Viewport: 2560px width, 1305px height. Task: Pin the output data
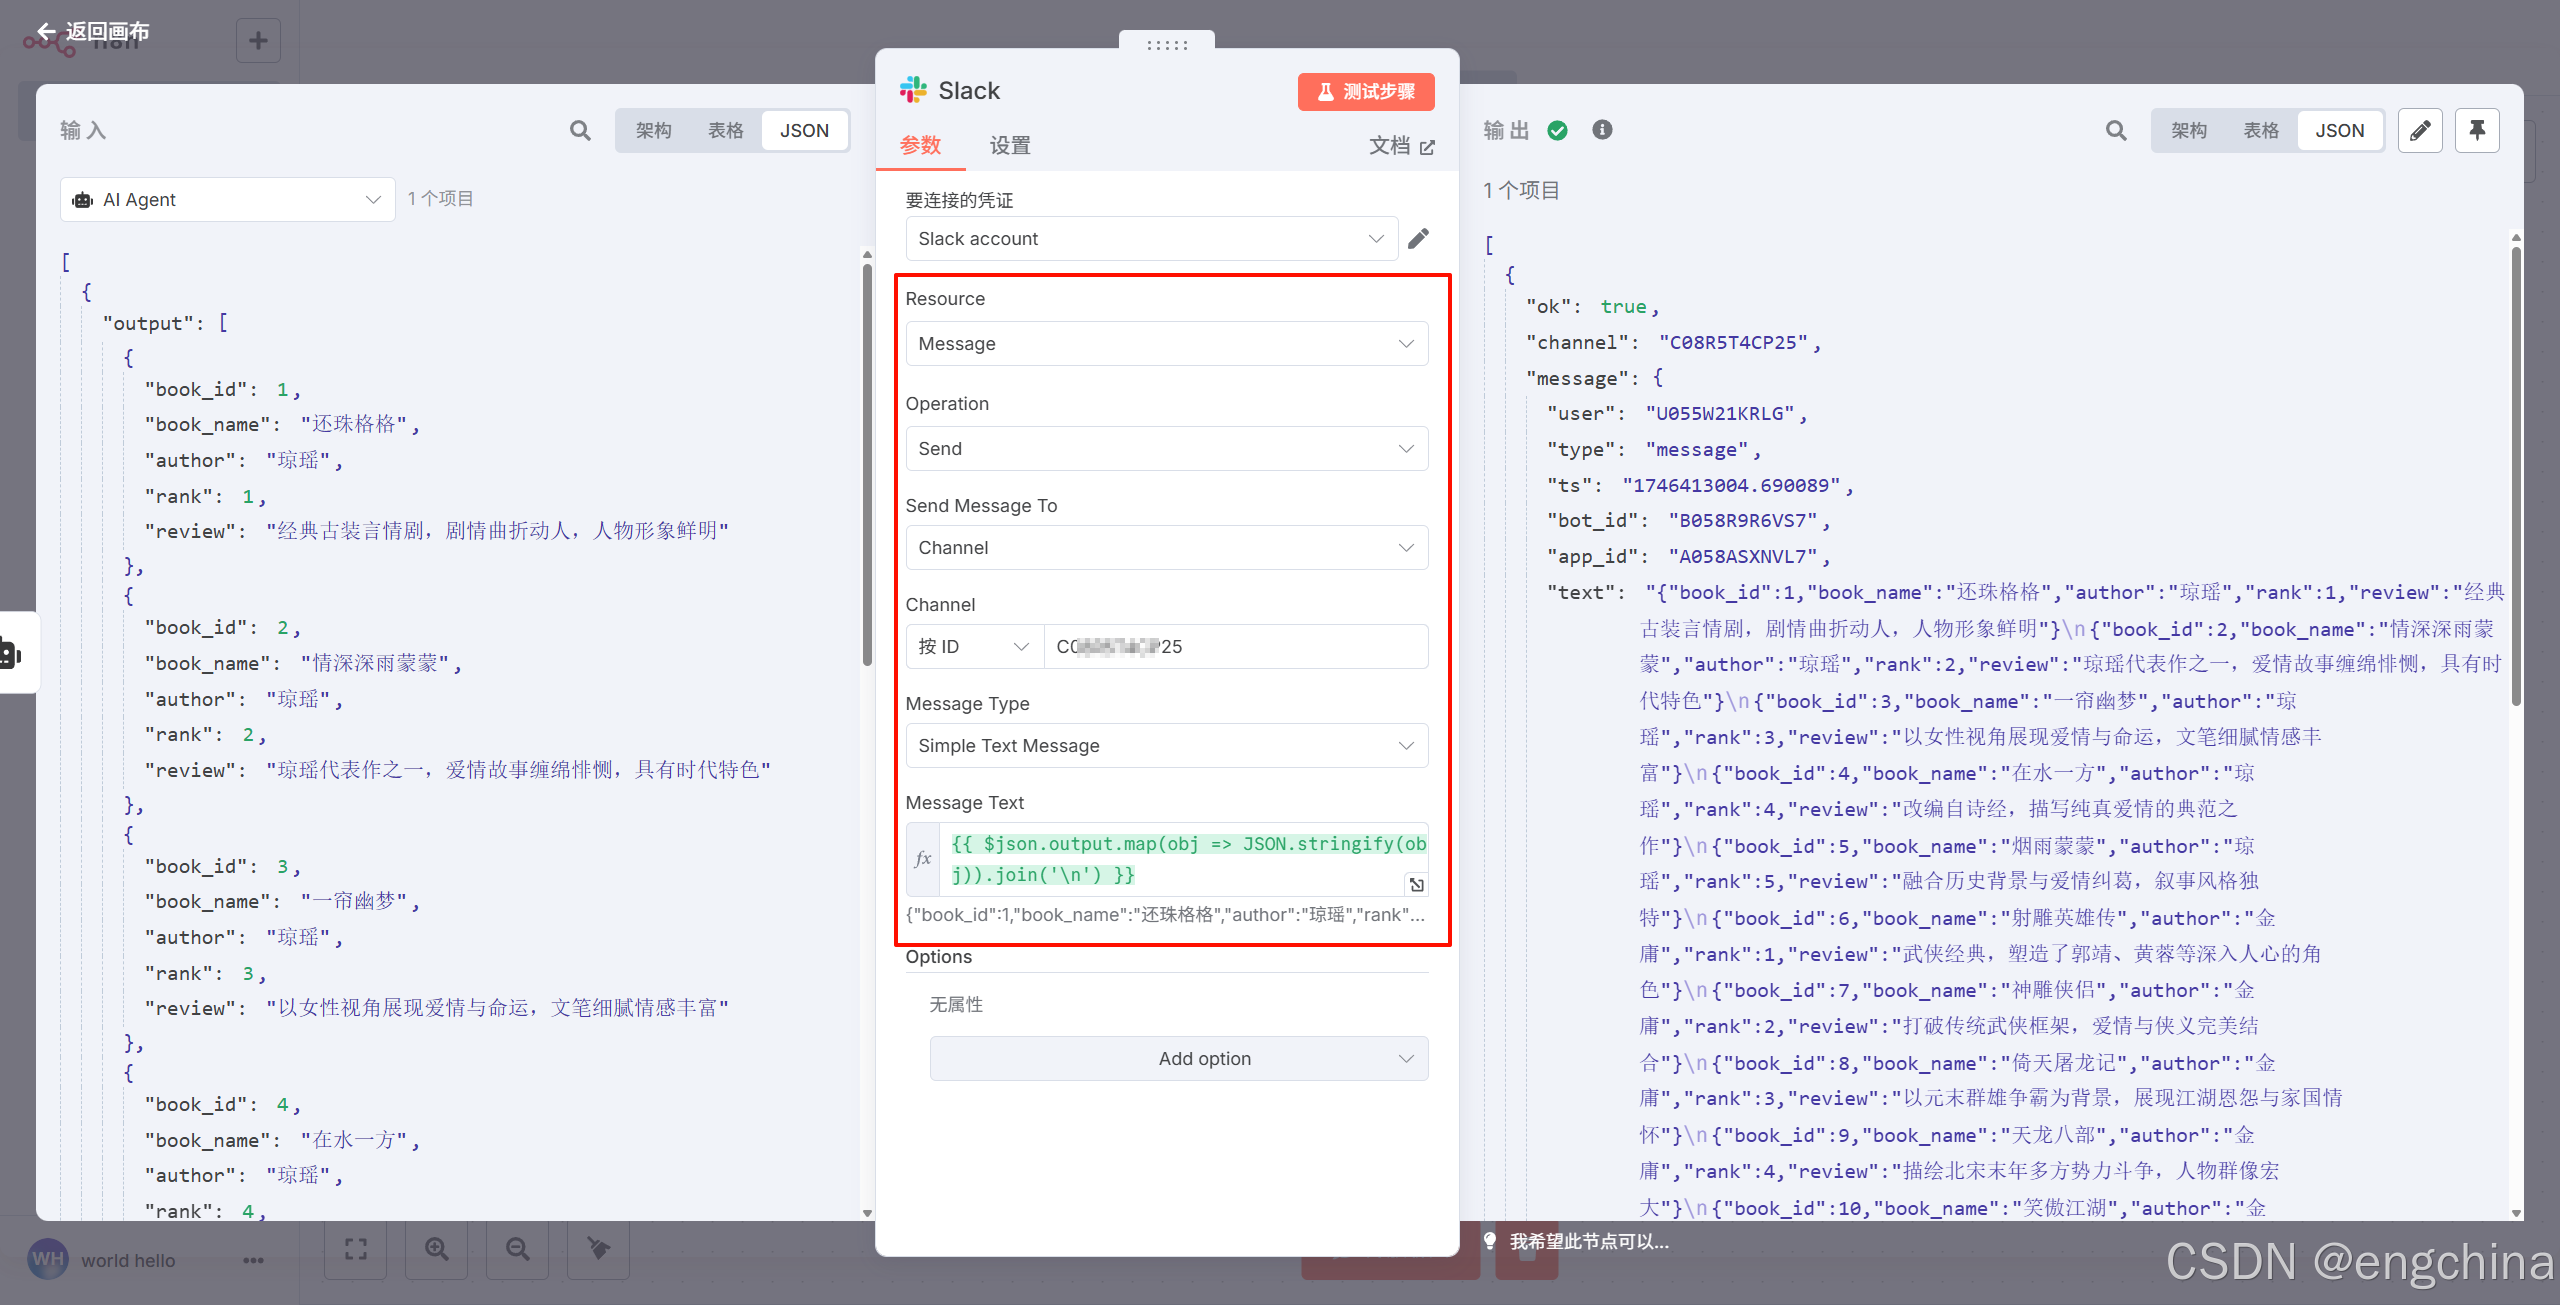[2477, 131]
